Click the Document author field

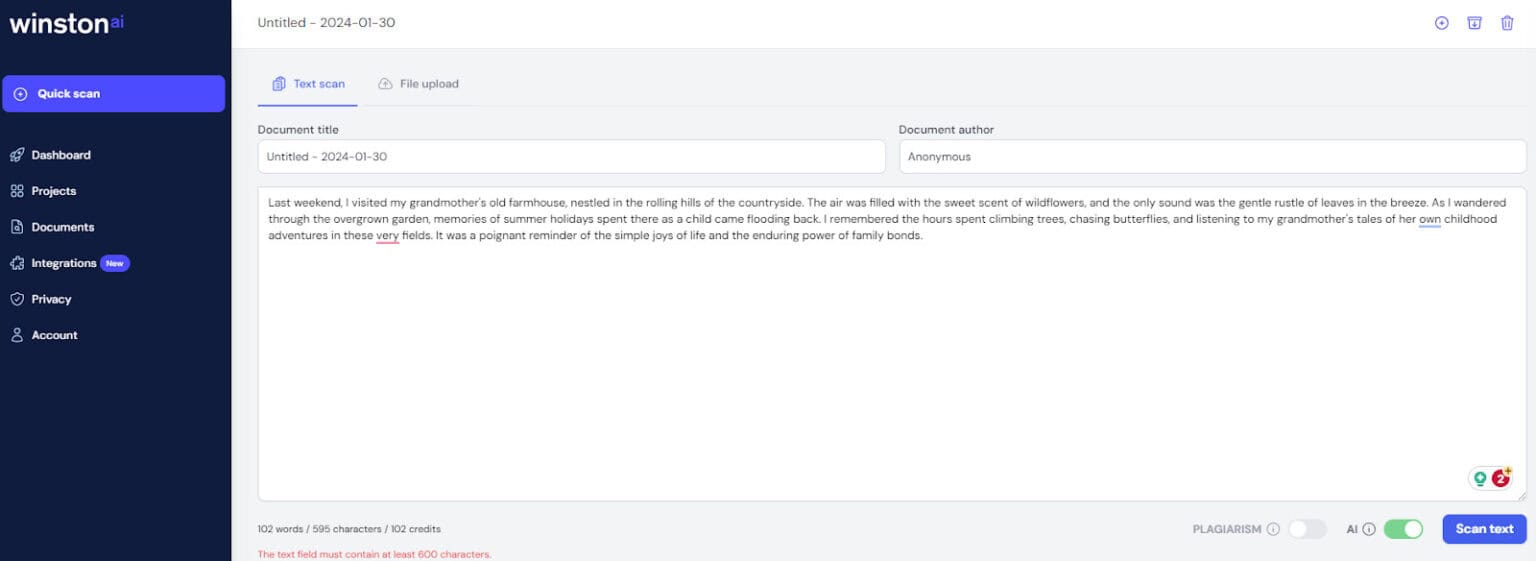(1212, 157)
